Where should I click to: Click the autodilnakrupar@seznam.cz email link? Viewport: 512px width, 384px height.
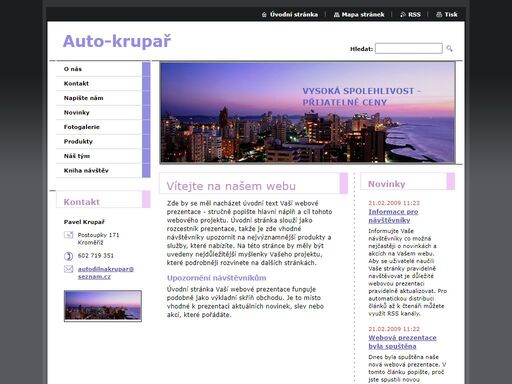pyautogui.click(x=106, y=273)
